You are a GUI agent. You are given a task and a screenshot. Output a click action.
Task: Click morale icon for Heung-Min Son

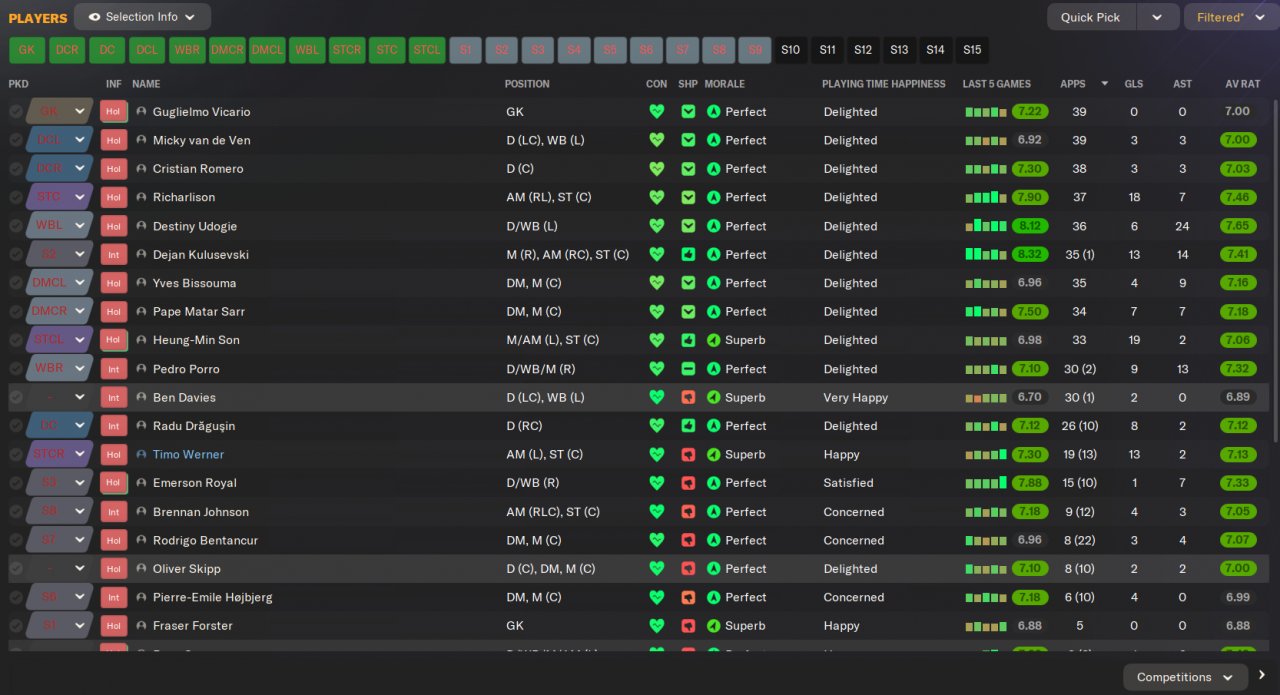pos(713,341)
